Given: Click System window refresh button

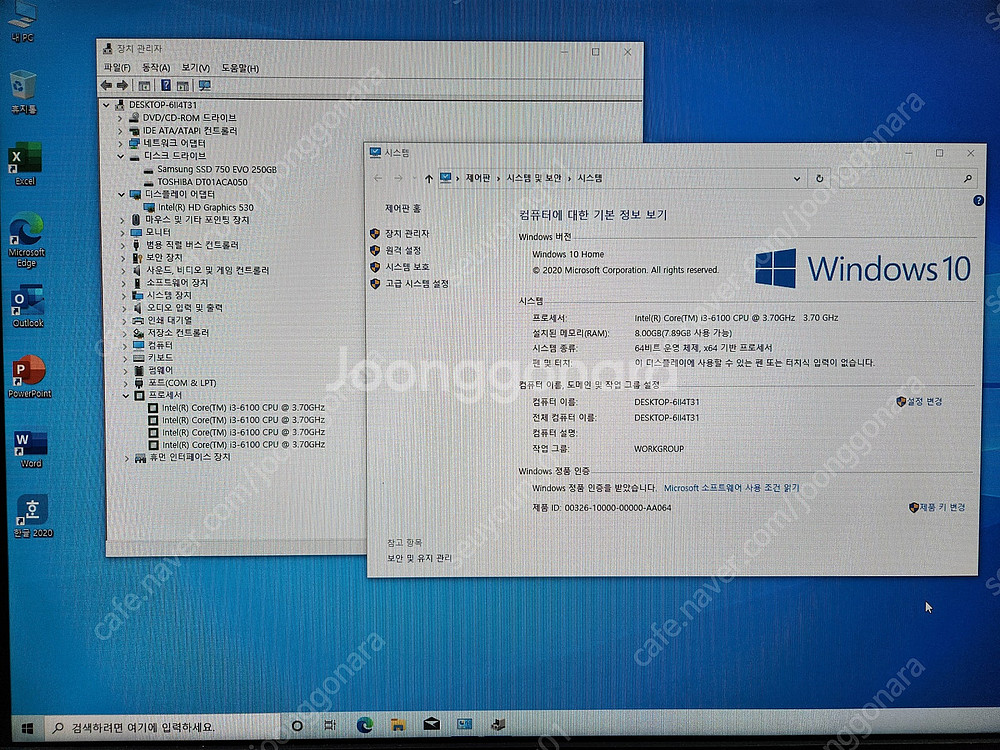Looking at the screenshot, I should (x=820, y=179).
